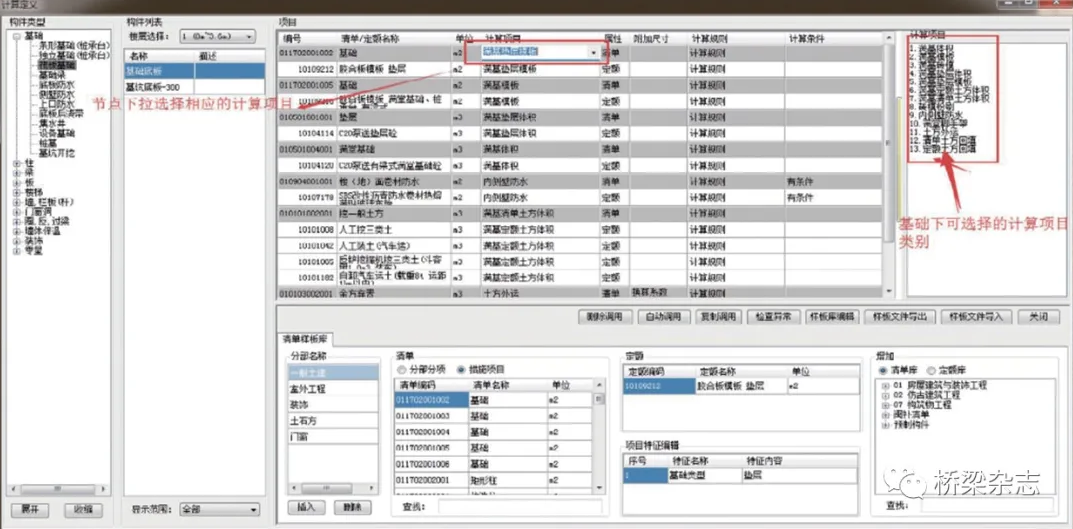The image size is (1073, 529).
Task: Click the 检查异常 button
Action: 773,317
